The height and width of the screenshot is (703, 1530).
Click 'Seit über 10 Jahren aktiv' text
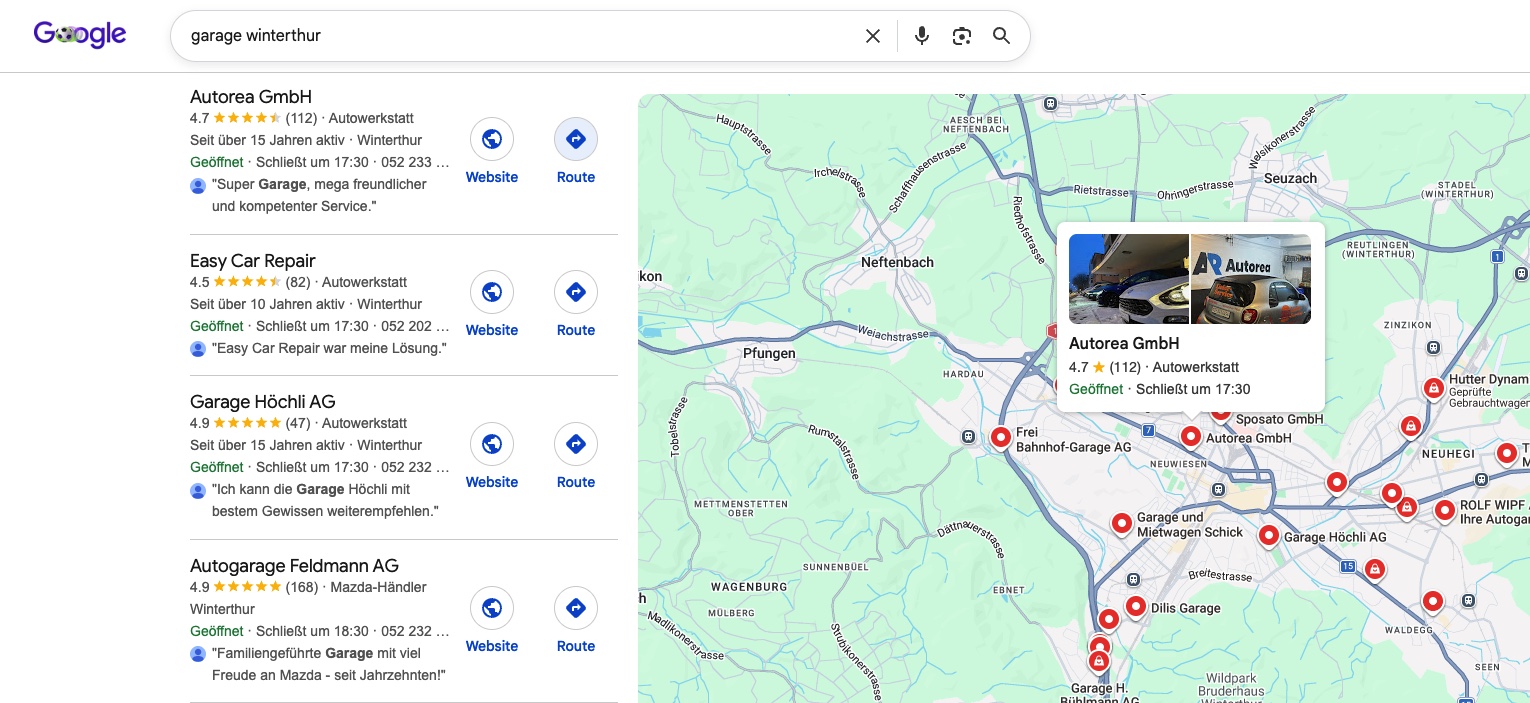pos(267,304)
